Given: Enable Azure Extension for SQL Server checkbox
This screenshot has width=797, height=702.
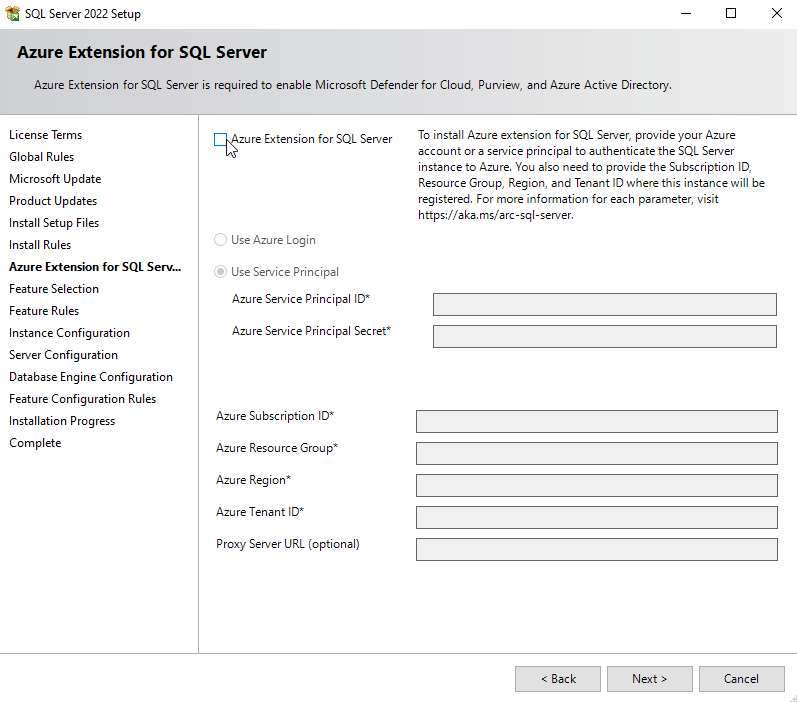Looking at the screenshot, I should tap(220, 139).
